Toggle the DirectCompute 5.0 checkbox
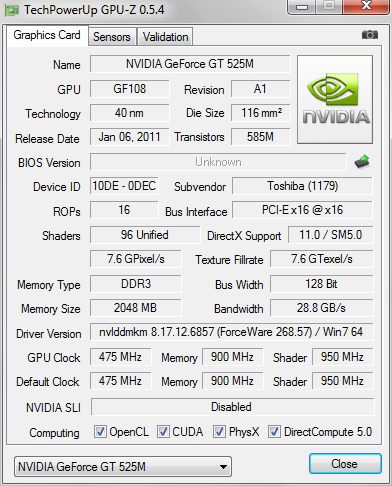Viewport: 392px width, 486px height. point(274,431)
